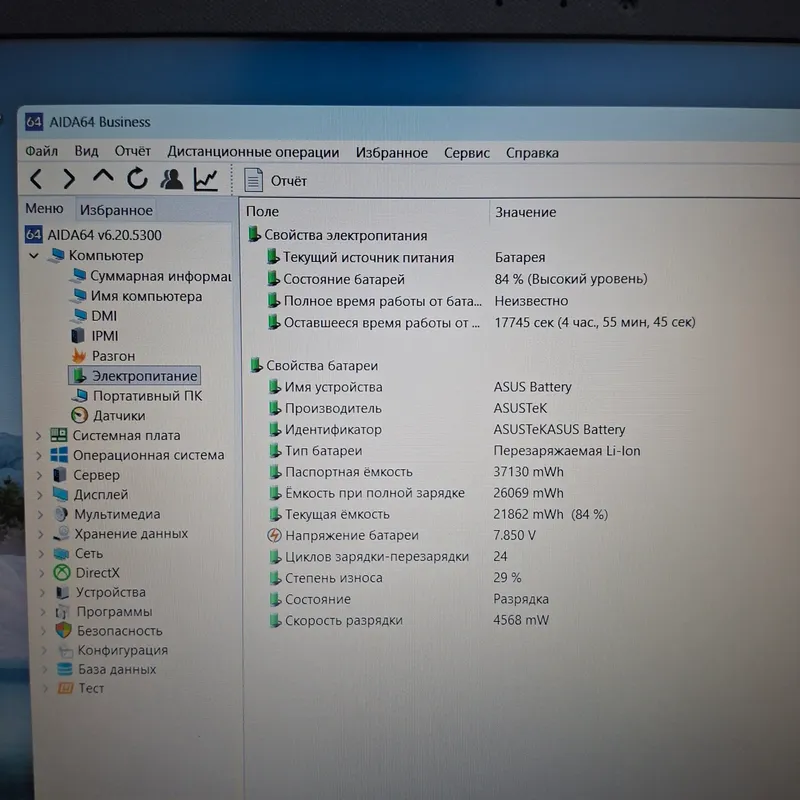Viewport: 800px width, 800px height.
Task: Expand the Мультимедиа tree node
Action: point(40,514)
